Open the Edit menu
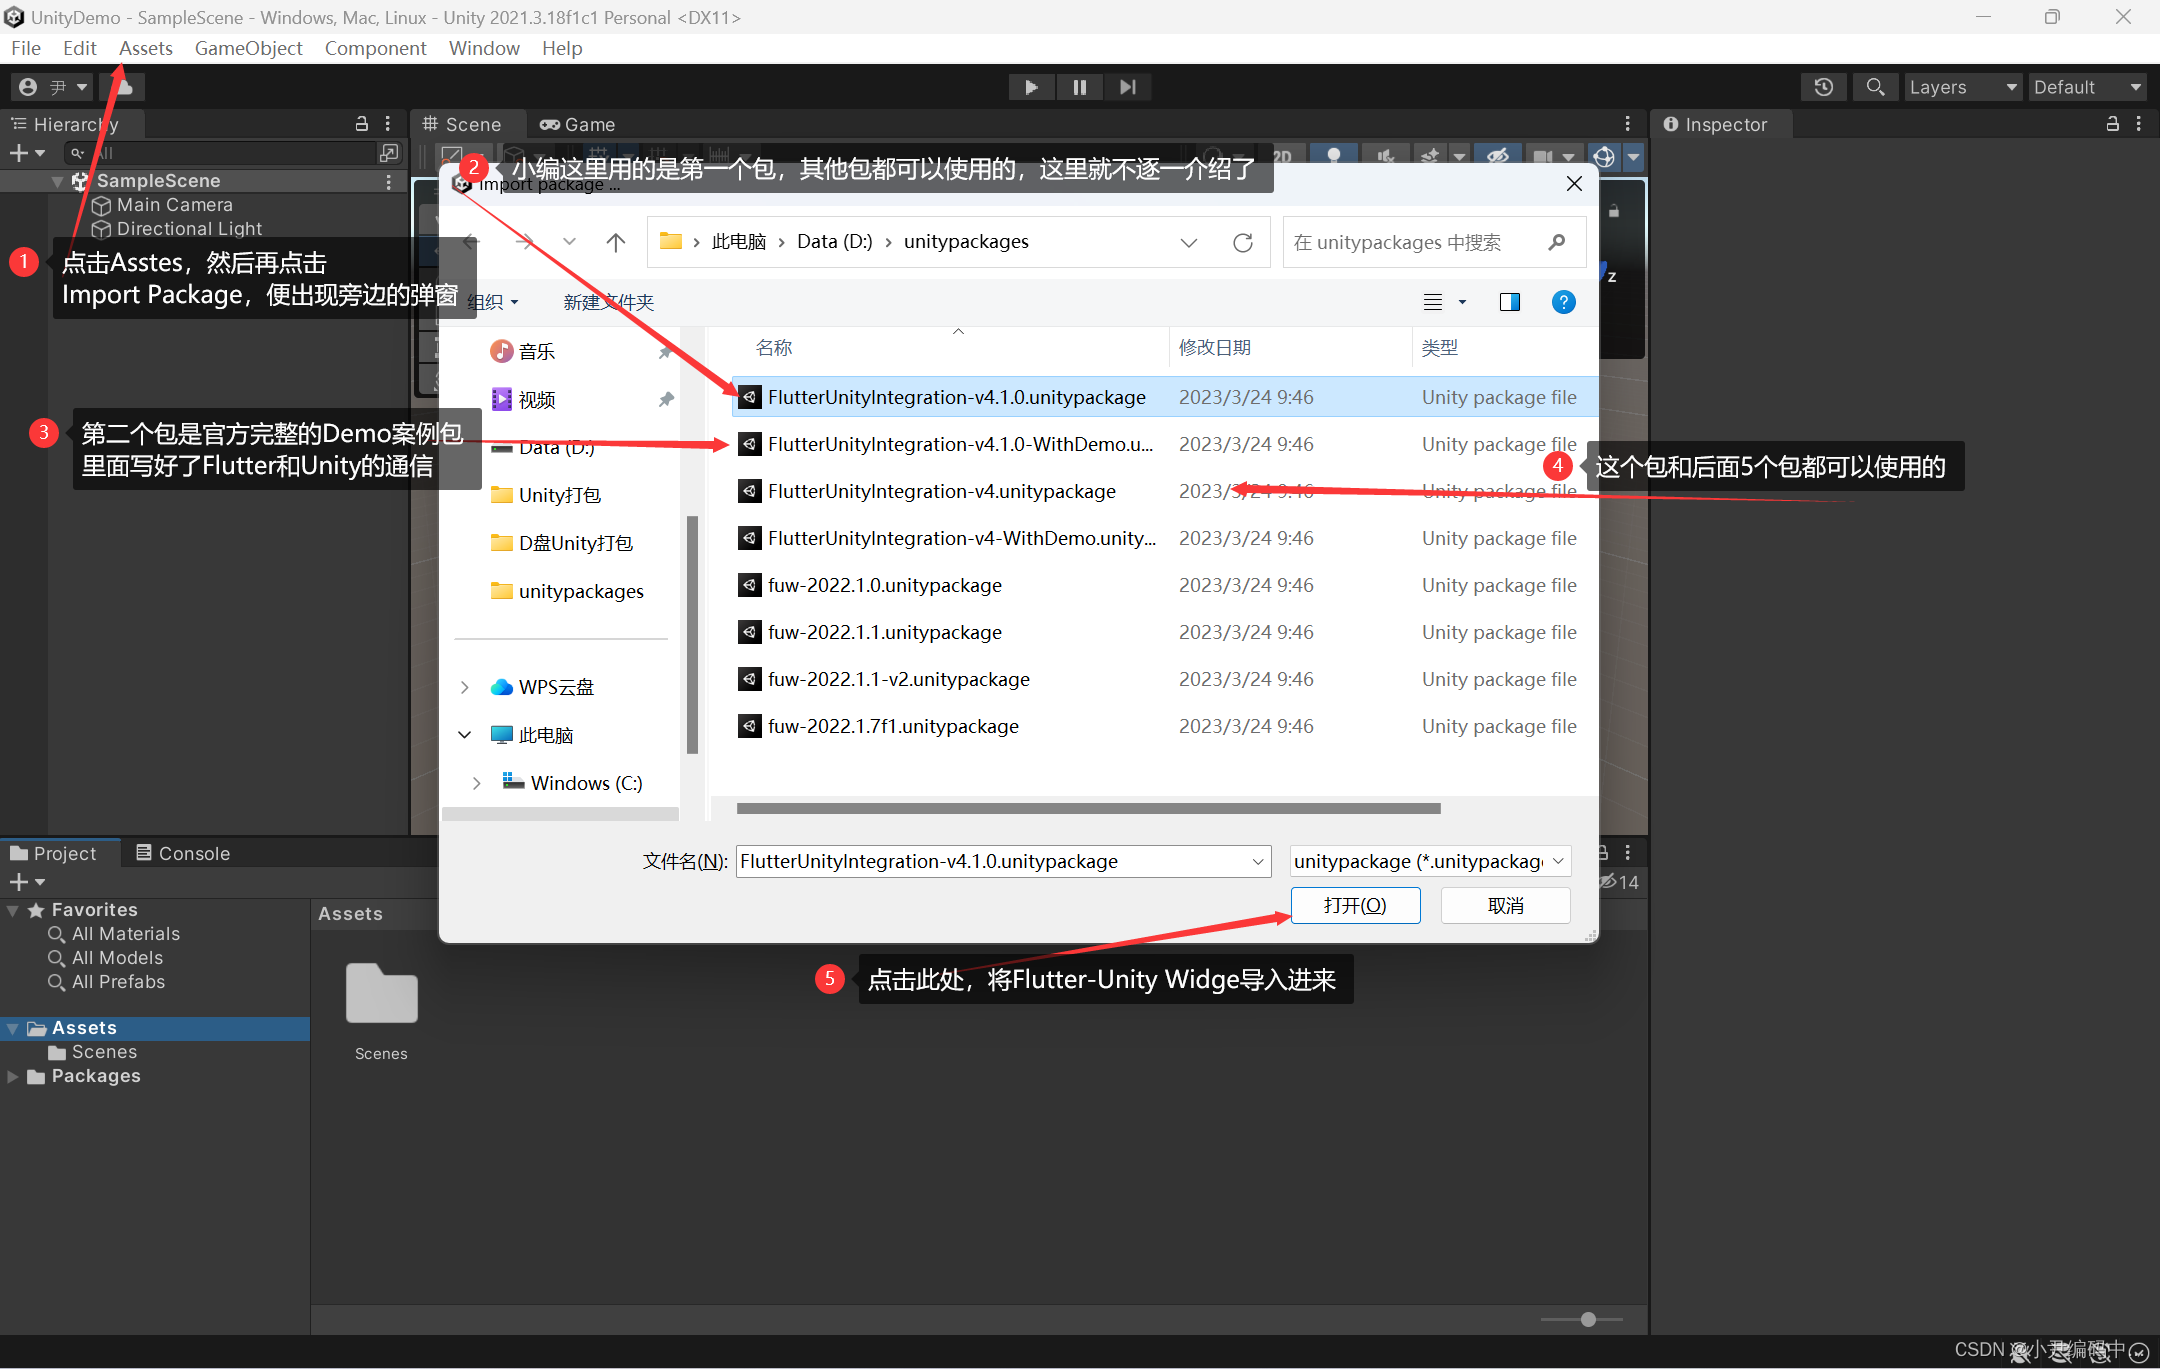2160x1369 pixels. (79, 48)
